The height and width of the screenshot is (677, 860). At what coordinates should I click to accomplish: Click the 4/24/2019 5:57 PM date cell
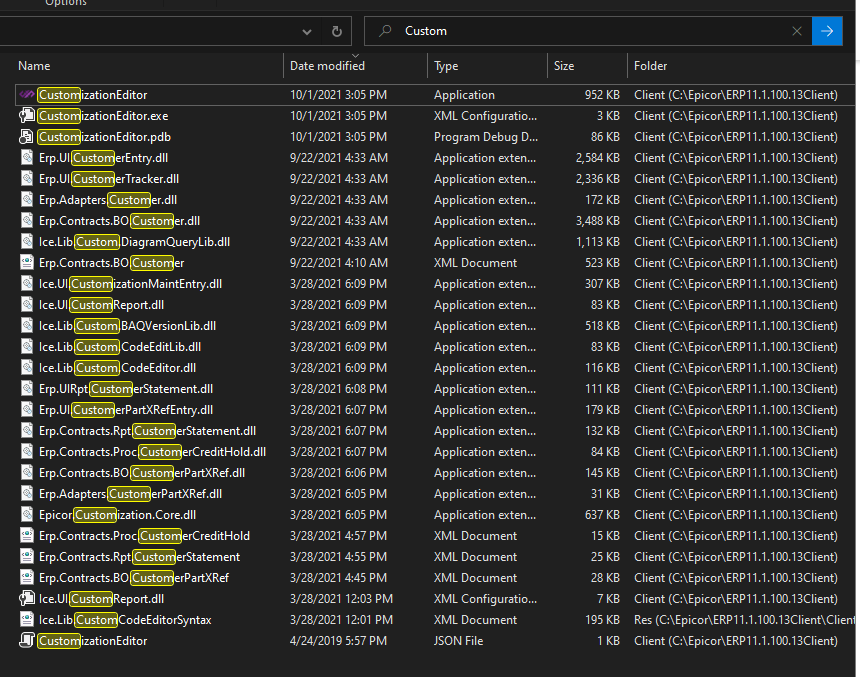point(338,641)
